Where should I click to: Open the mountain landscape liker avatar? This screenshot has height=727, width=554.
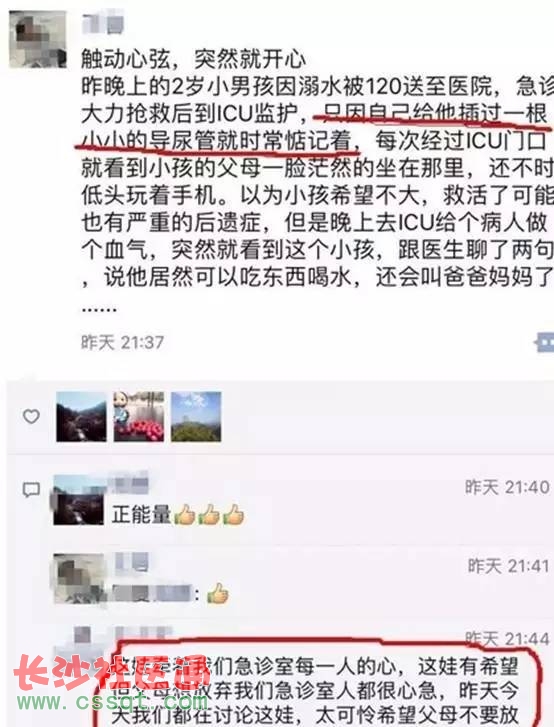point(81,416)
